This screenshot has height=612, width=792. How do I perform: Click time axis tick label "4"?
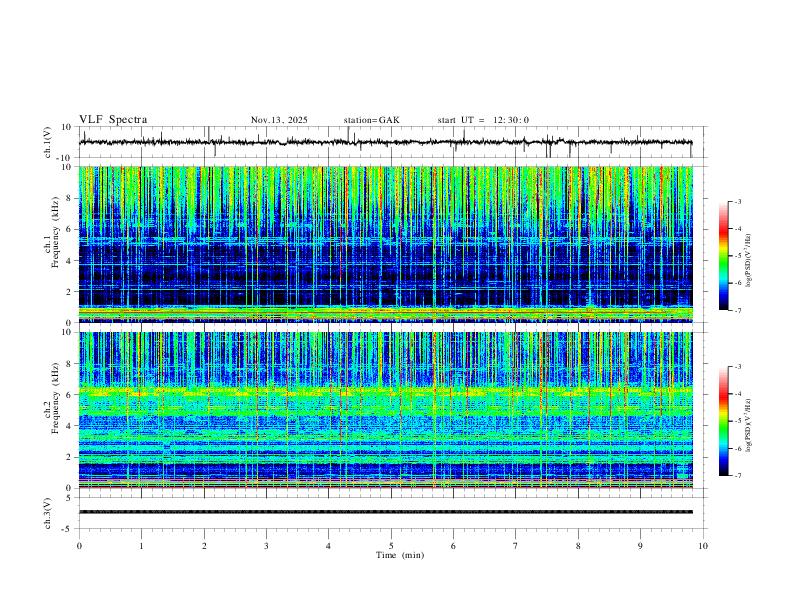[328, 546]
